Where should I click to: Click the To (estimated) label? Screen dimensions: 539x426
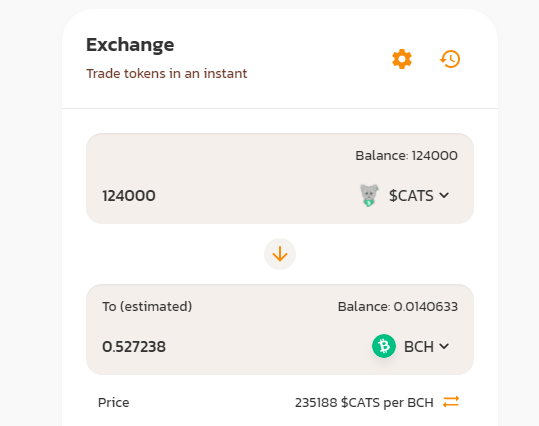(147, 306)
